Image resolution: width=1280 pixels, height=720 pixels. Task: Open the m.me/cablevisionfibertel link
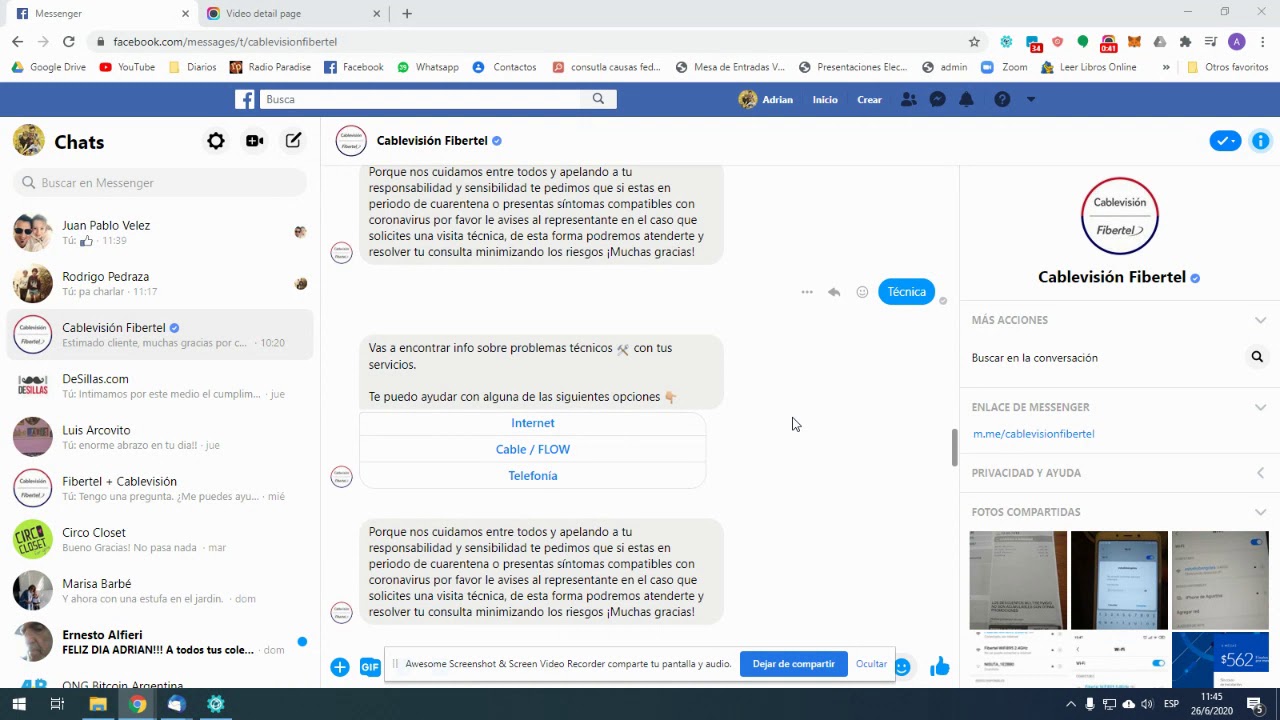click(x=1033, y=434)
